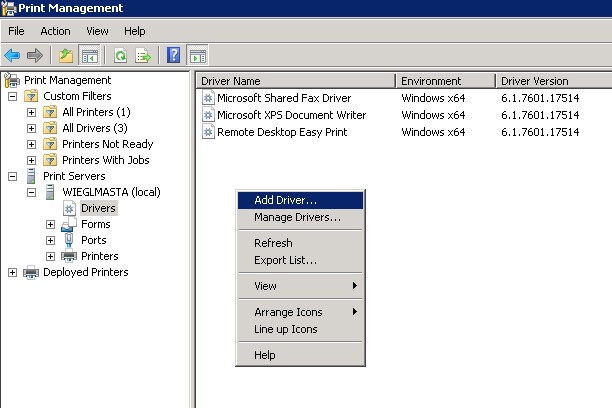Click the Printers With Jobs filter icon
Screen dimensions: 612x408
[50, 160]
